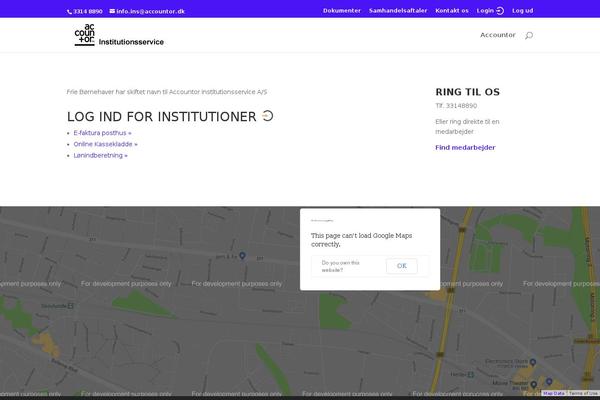
Task: Click the Accountor Institutionsservice logo
Action: point(119,35)
